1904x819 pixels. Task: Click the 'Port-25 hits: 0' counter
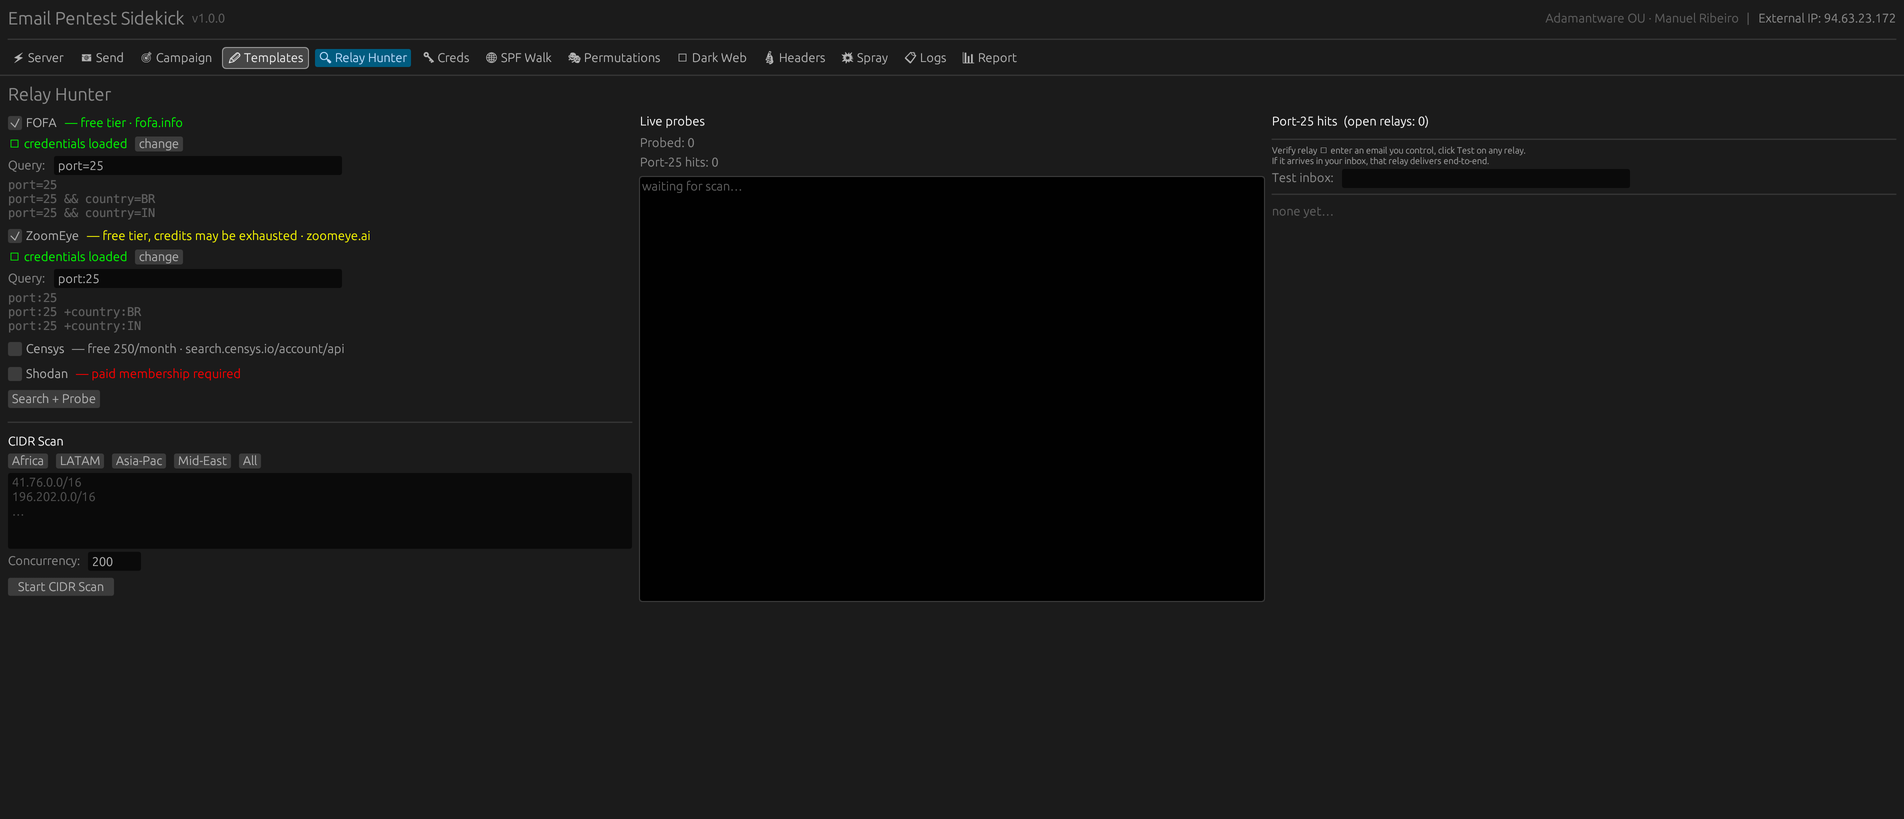(x=679, y=162)
